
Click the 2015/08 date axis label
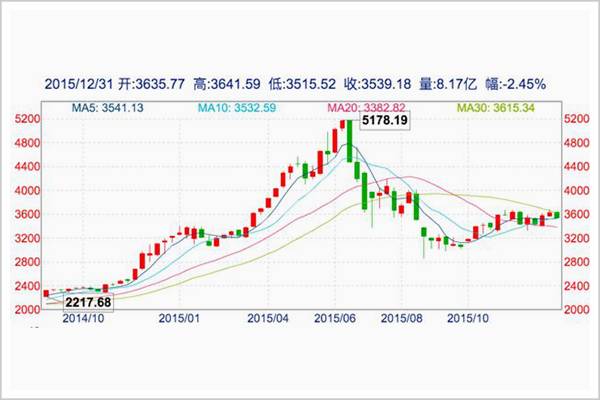coord(401,318)
